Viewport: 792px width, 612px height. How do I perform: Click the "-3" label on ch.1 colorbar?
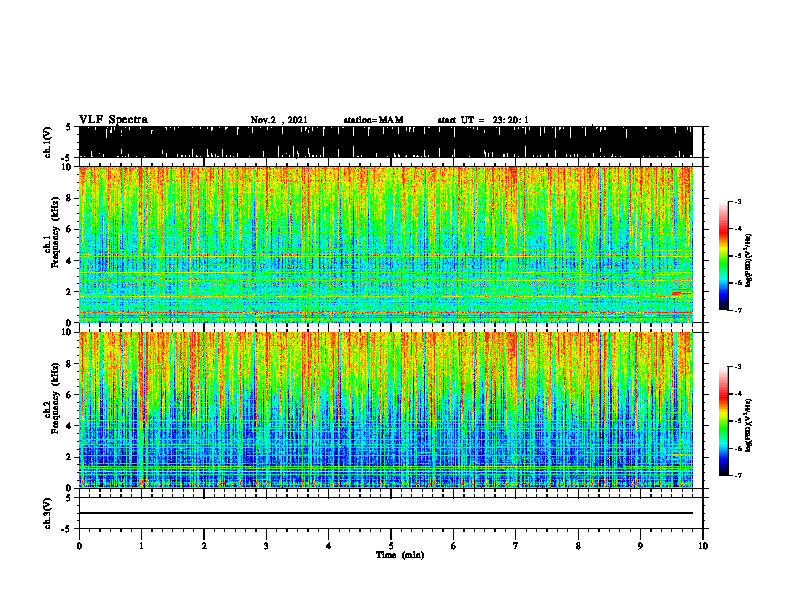click(x=738, y=201)
